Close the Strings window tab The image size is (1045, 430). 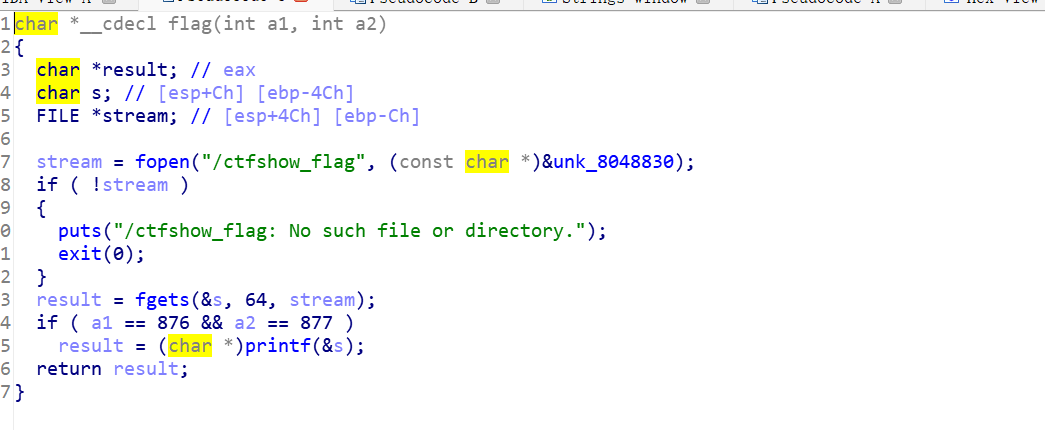click(703, 3)
